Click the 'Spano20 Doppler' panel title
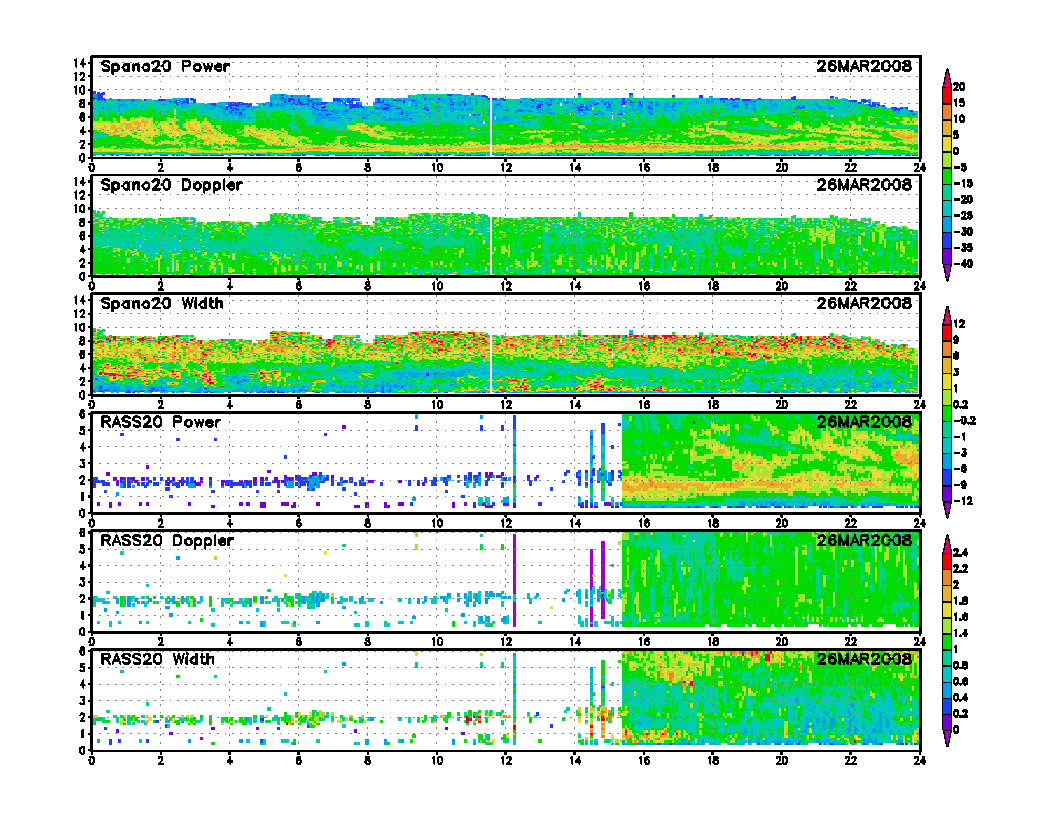Screen dimensions: 1056x816 click(171, 185)
